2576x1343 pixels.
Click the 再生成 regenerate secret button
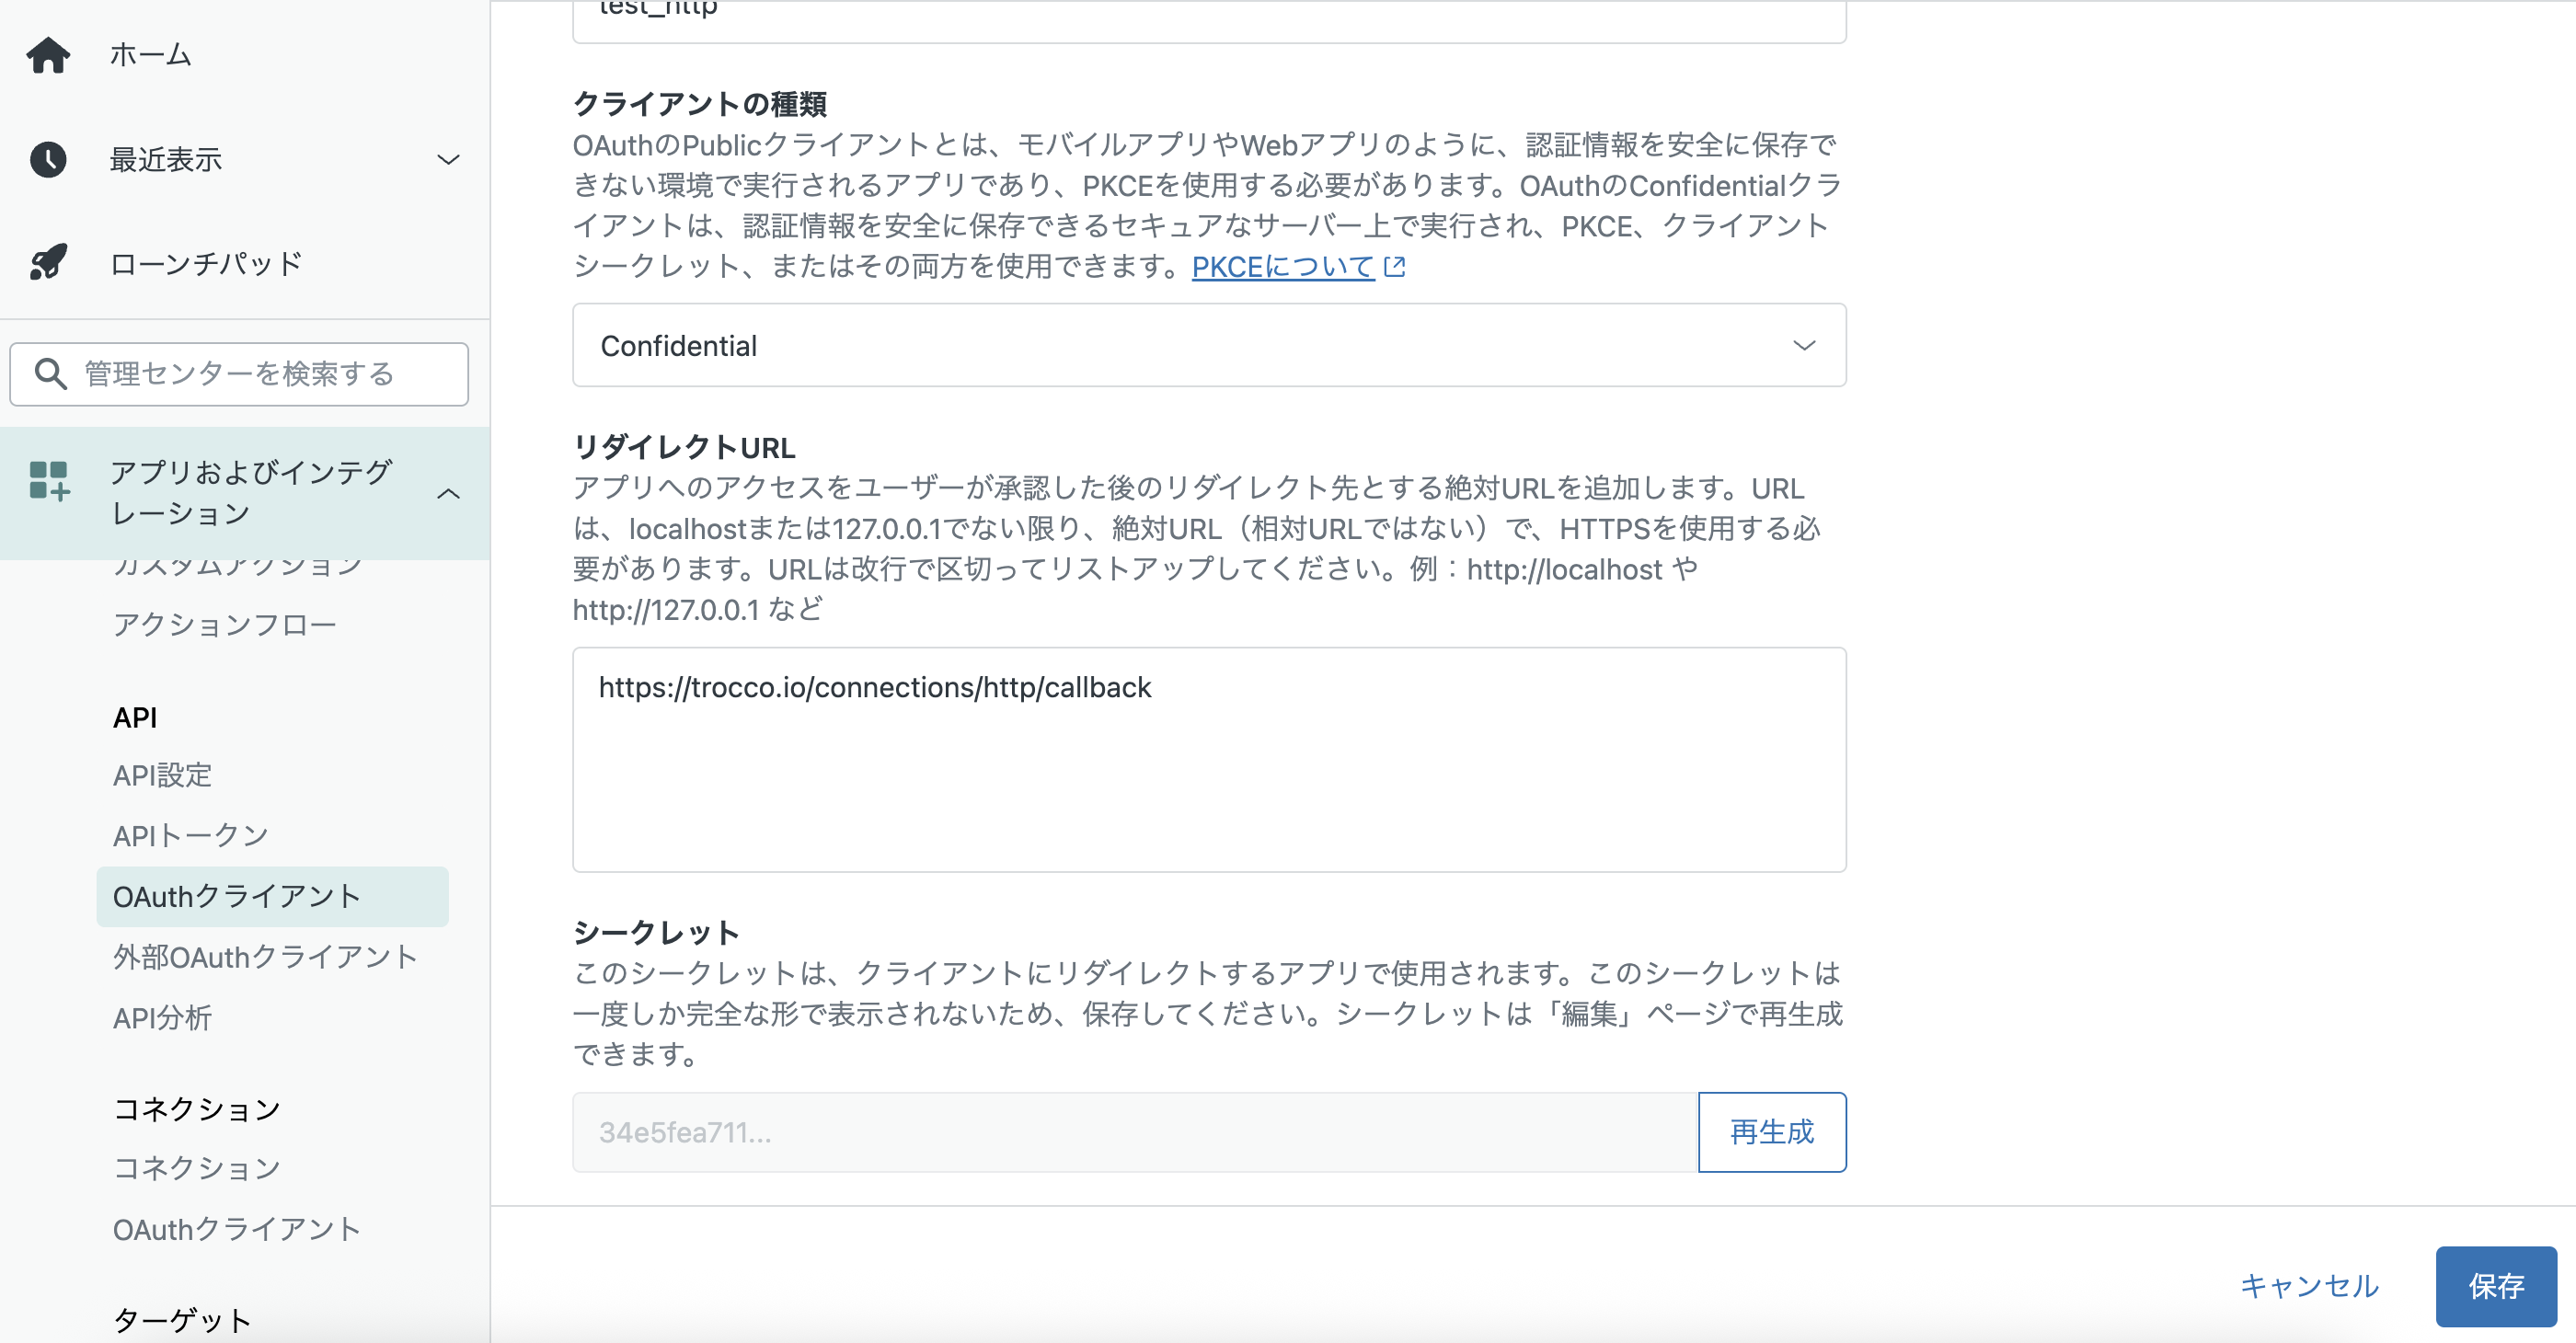[x=1771, y=1132]
